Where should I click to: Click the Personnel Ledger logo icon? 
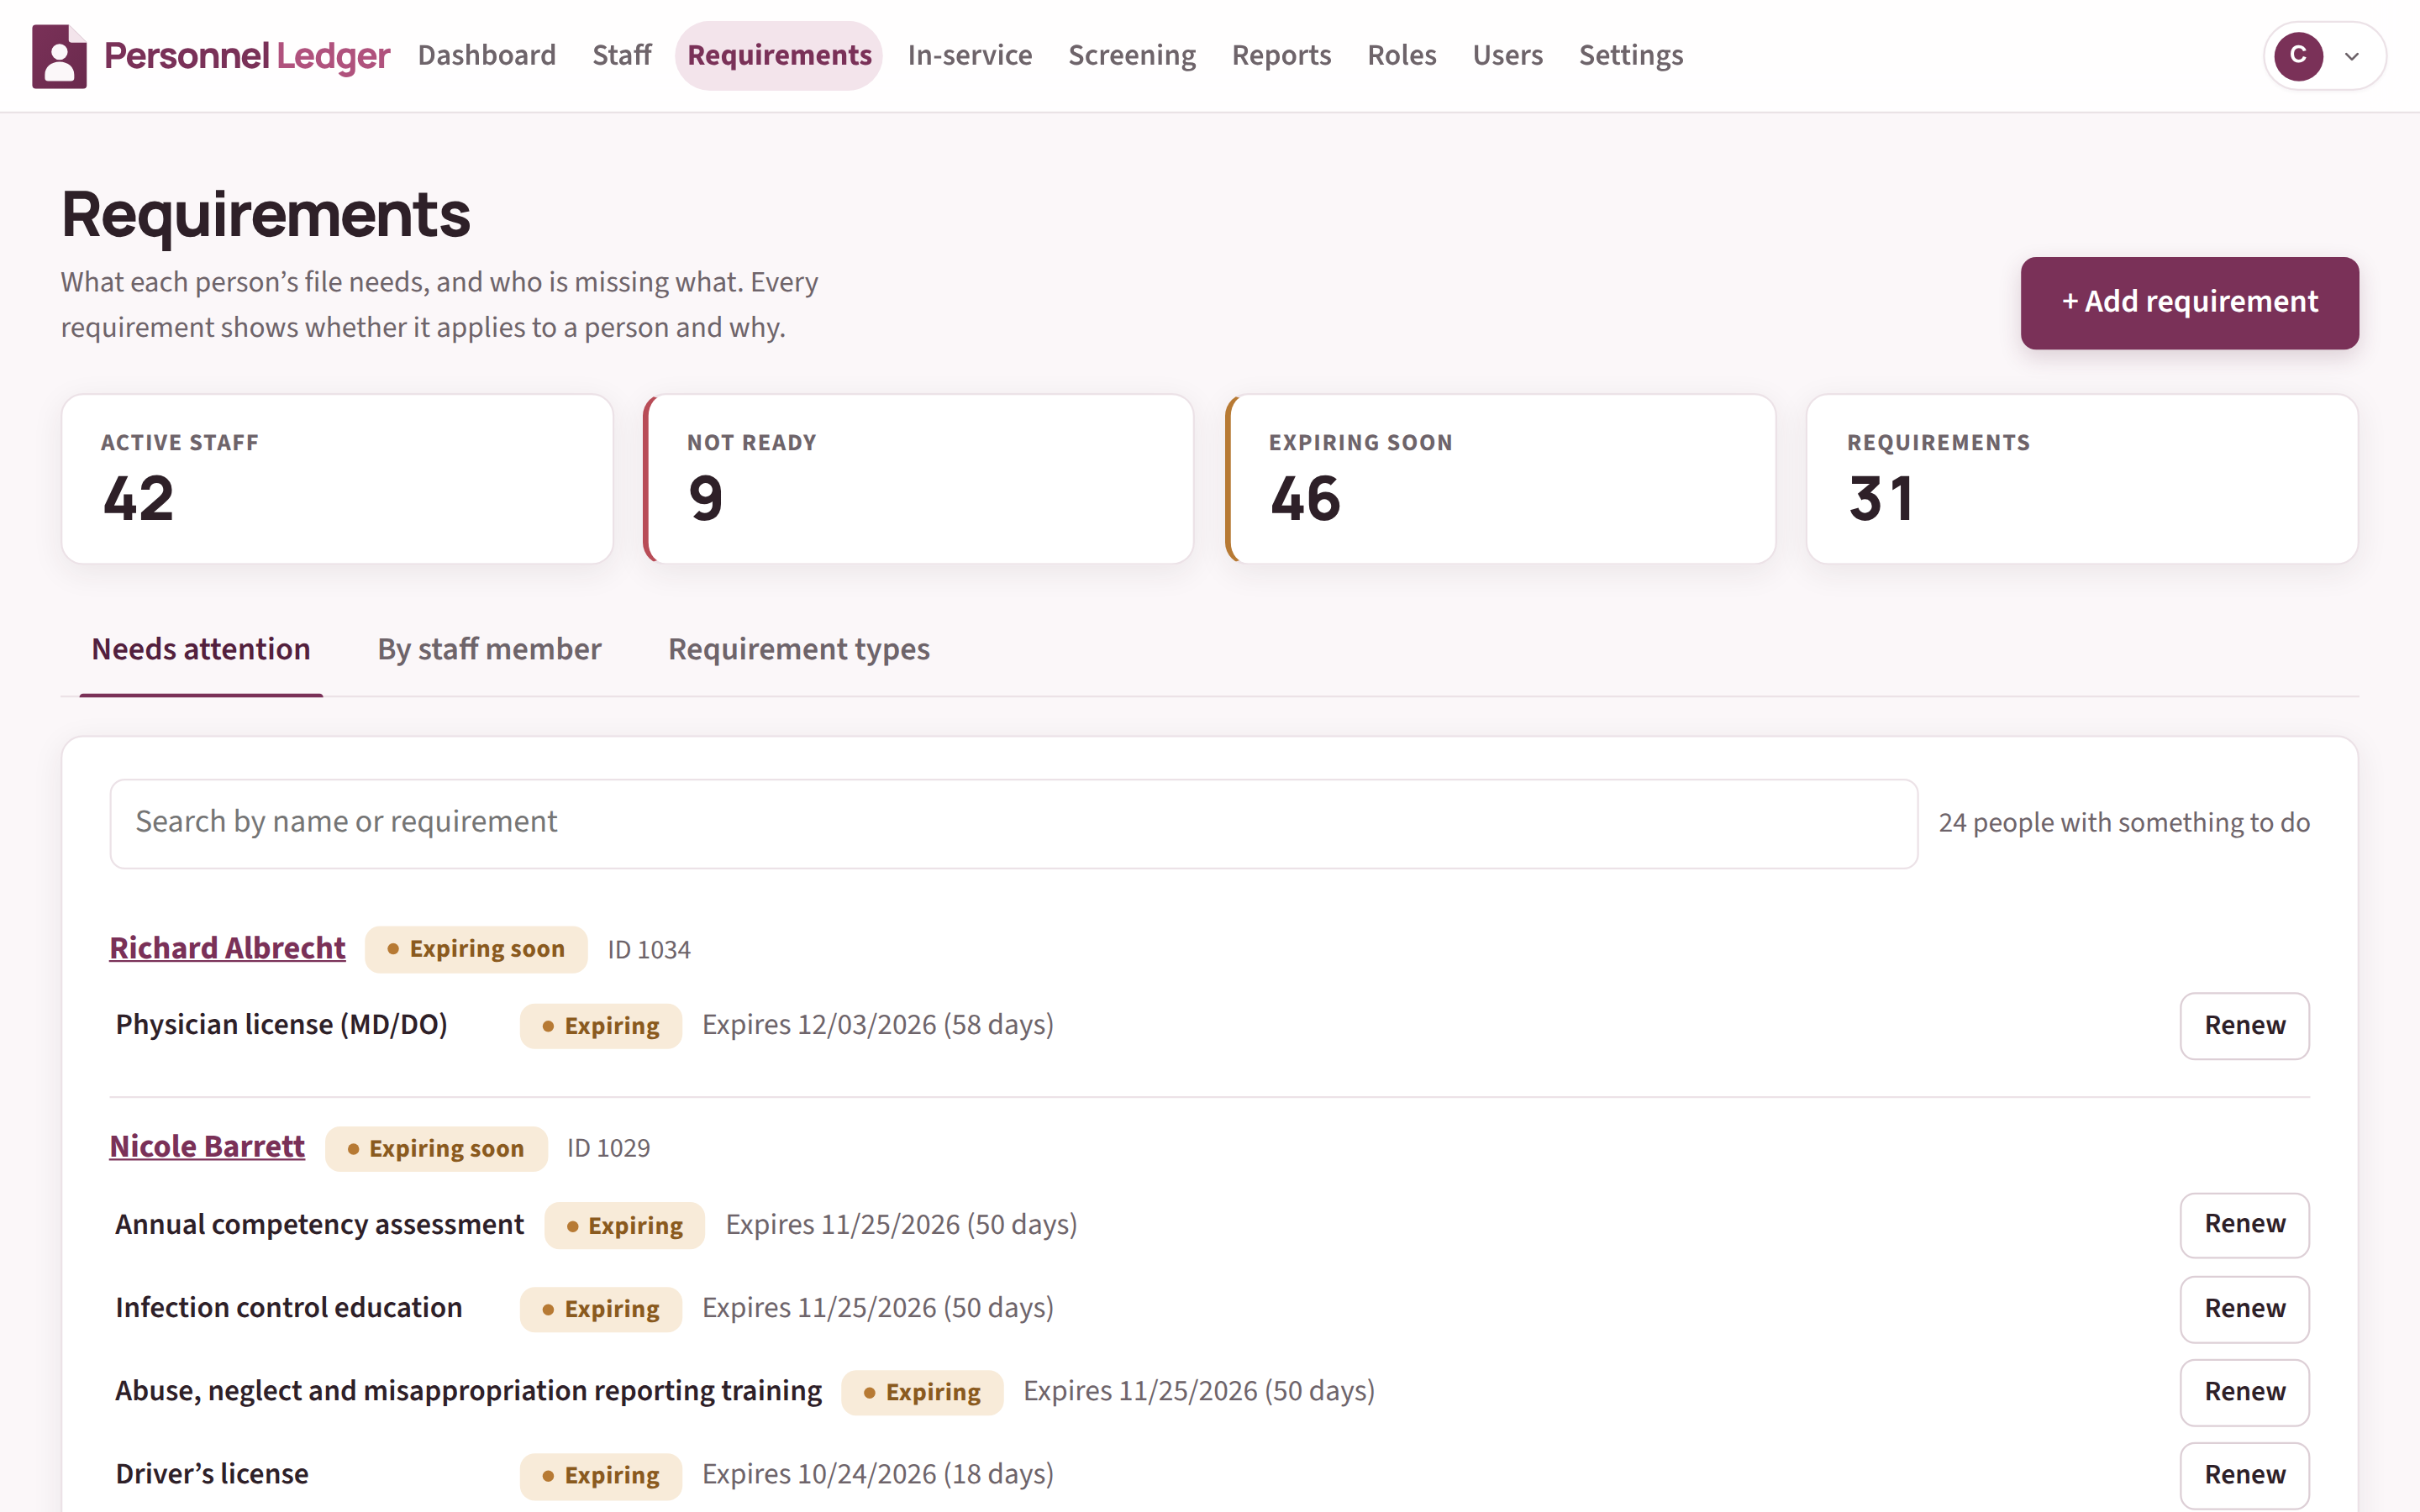(x=59, y=56)
